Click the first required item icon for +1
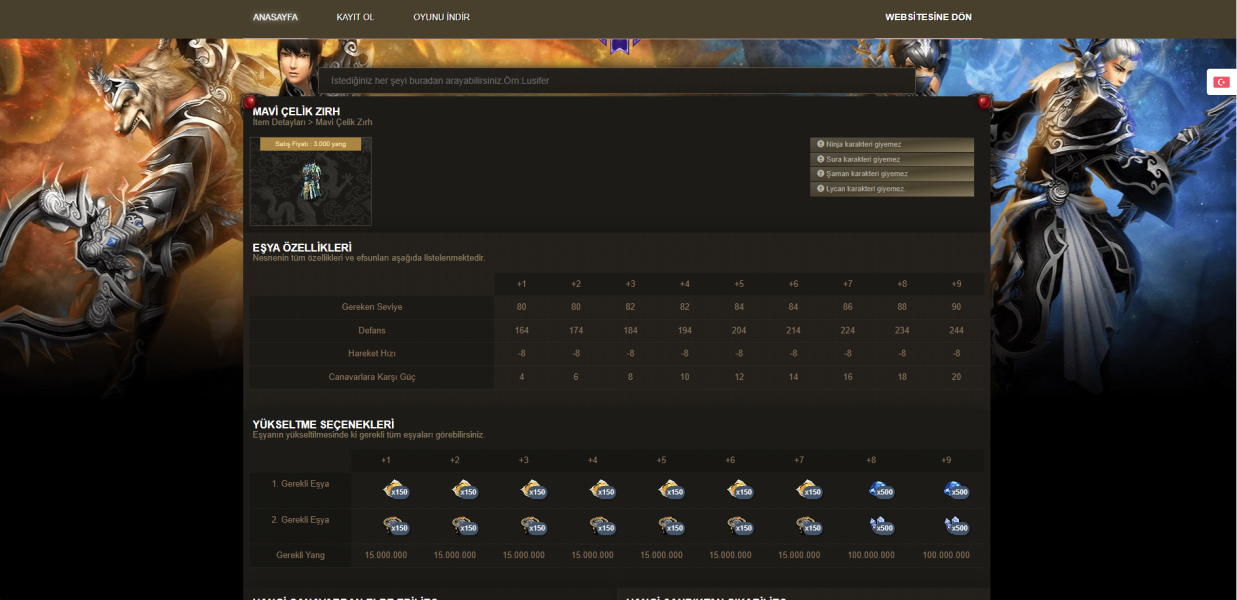The height and width of the screenshot is (600, 1237). click(x=395, y=489)
